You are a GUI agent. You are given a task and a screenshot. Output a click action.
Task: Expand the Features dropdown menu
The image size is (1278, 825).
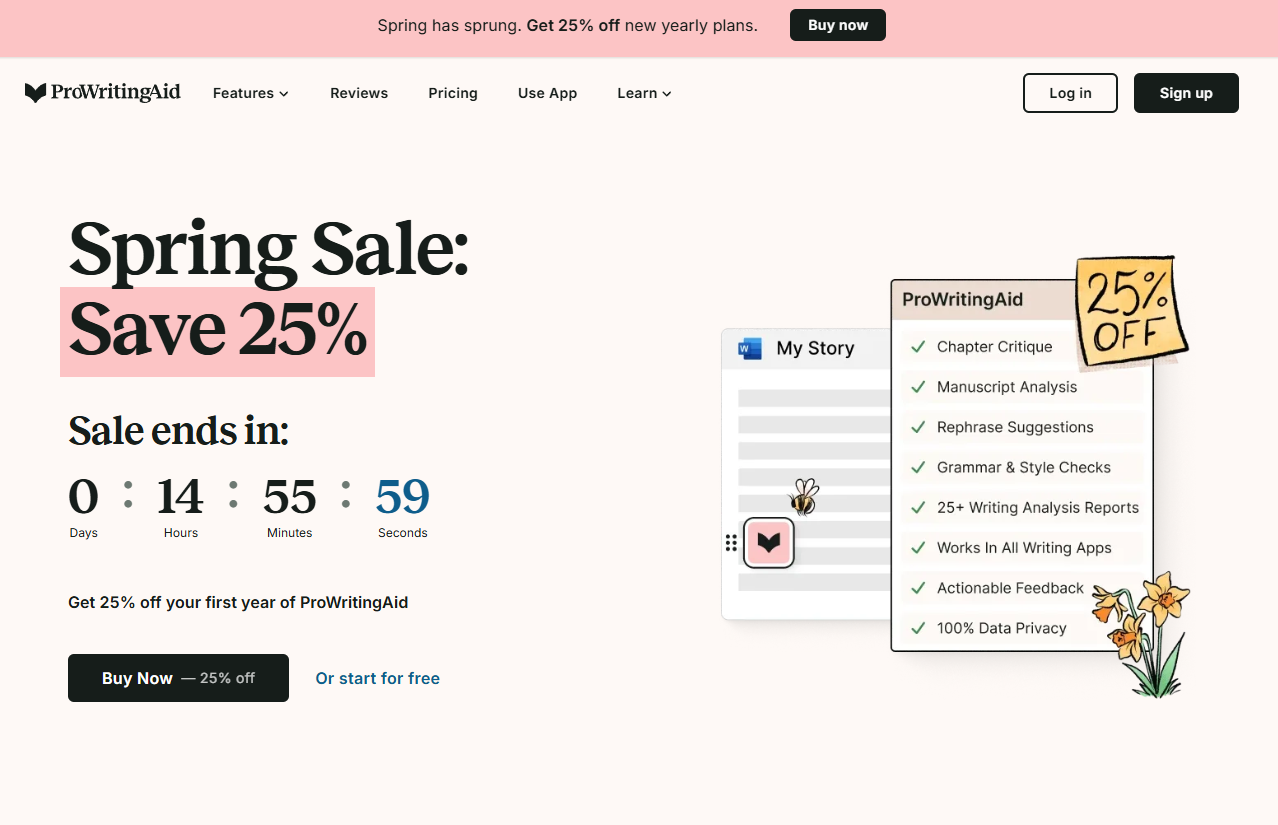point(250,93)
